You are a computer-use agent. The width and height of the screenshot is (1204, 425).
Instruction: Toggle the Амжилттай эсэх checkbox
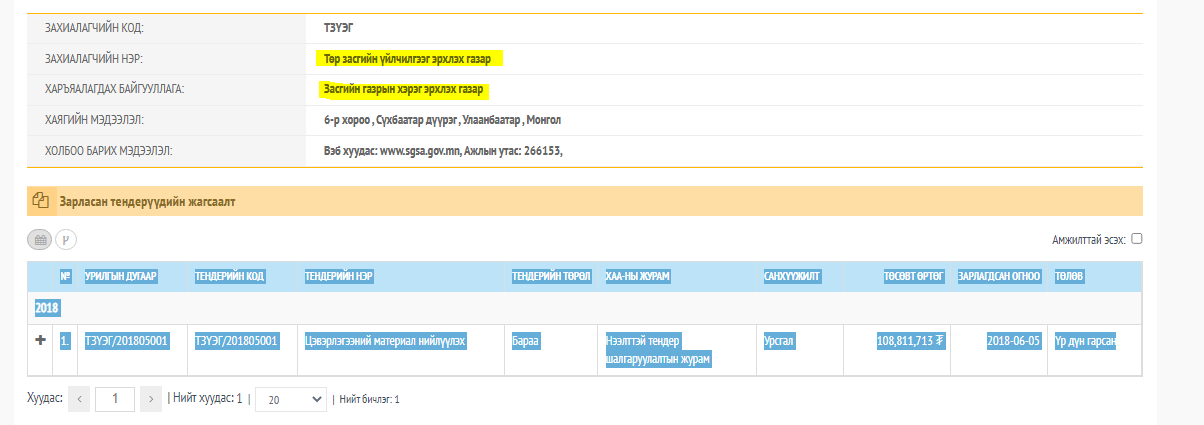pos(1136,239)
